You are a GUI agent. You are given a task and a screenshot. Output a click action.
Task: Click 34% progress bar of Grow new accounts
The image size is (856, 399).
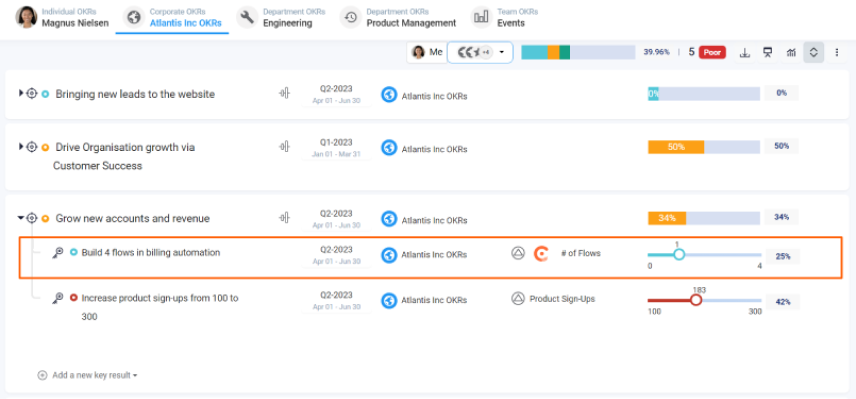click(704, 218)
